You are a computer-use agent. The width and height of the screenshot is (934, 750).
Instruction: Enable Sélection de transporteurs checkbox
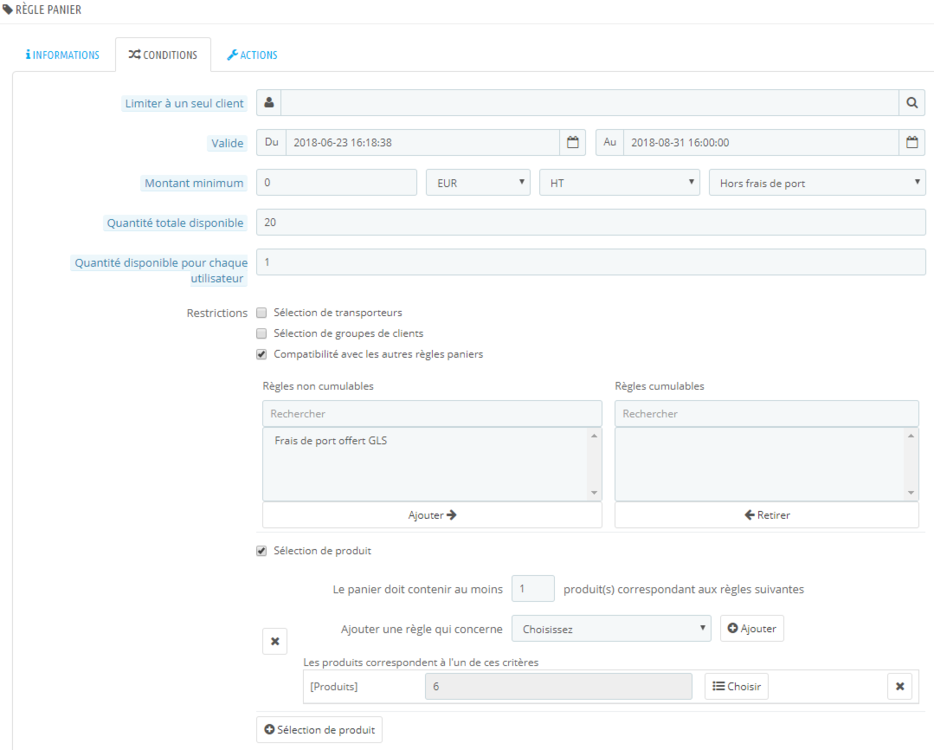point(261,313)
